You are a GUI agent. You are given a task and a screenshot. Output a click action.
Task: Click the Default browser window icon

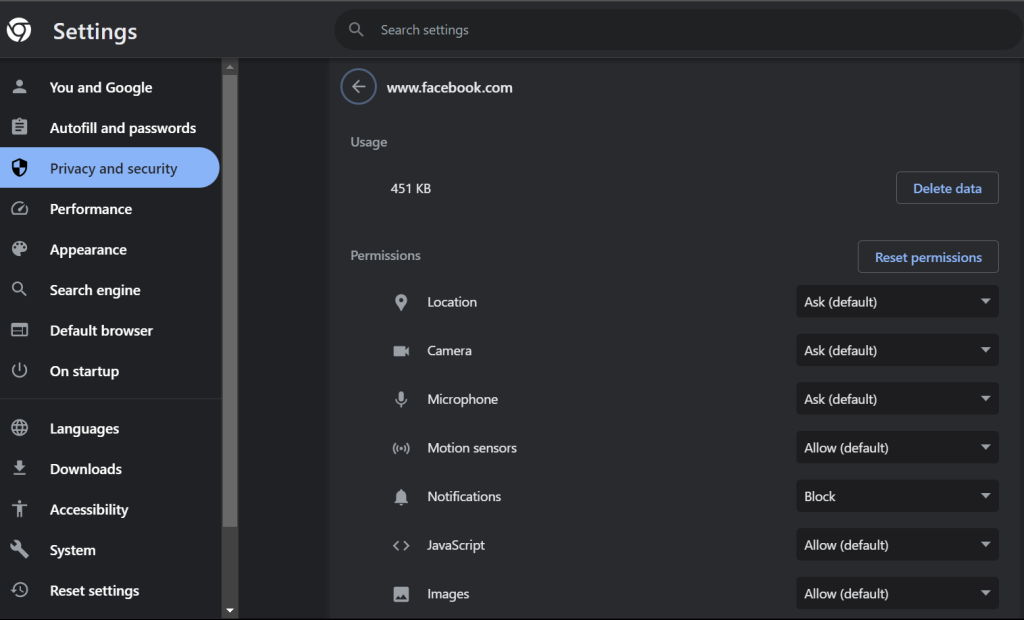point(20,330)
